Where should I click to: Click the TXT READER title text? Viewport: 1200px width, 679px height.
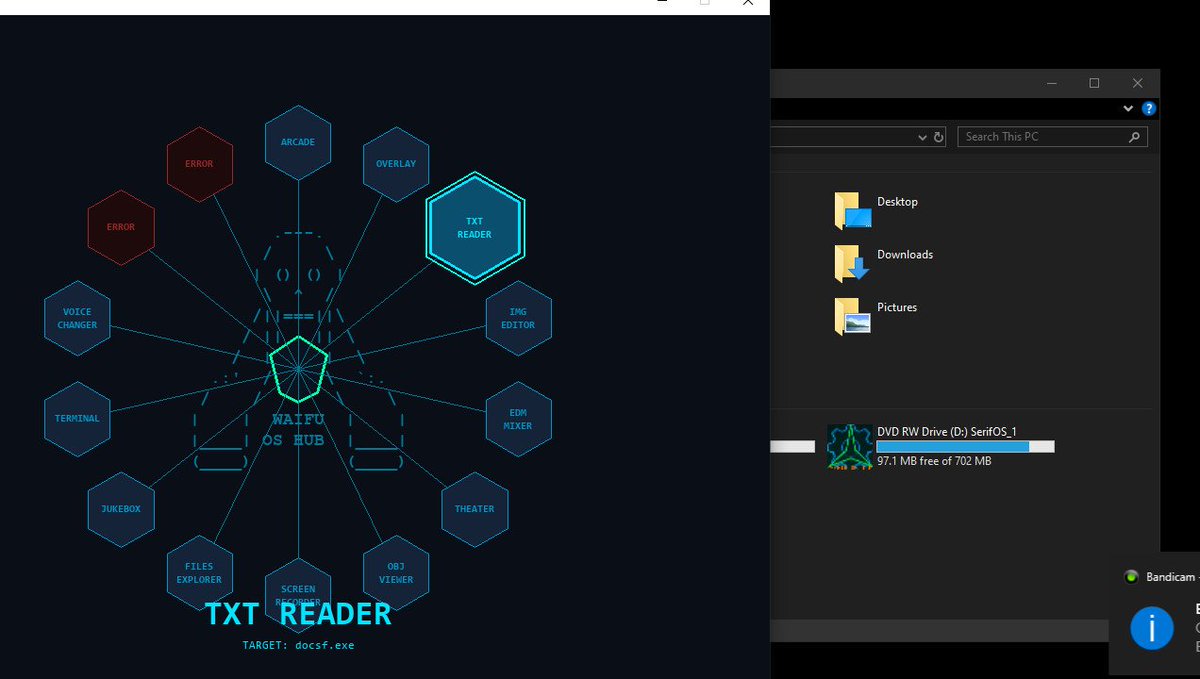298,614
